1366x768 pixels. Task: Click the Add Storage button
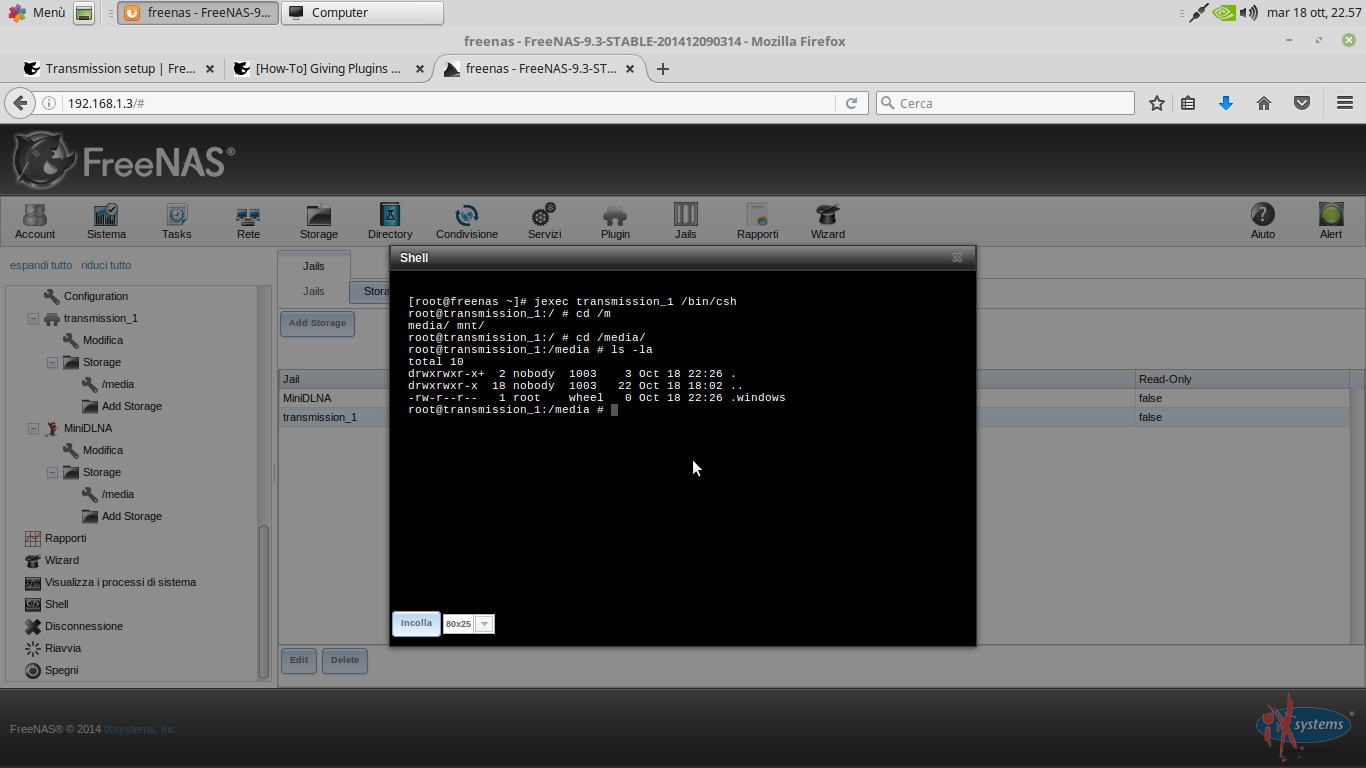click(x=317, y=323)
